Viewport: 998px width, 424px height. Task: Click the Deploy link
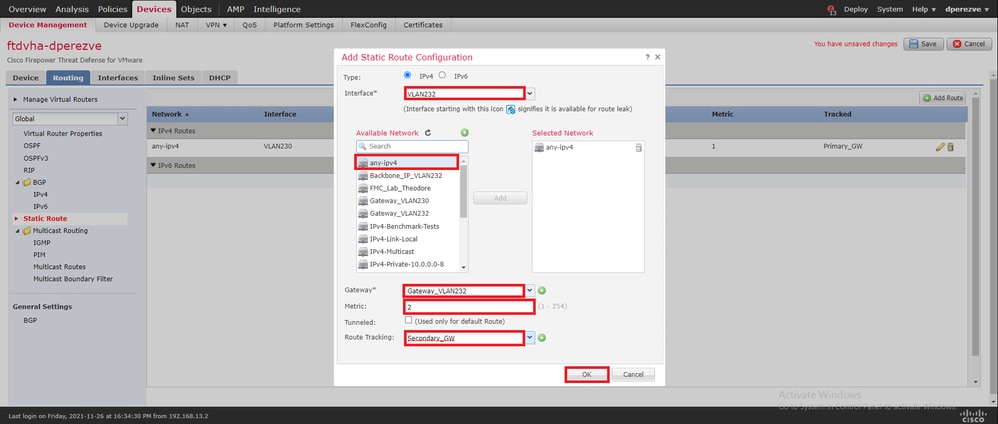[x=855, y=10]
